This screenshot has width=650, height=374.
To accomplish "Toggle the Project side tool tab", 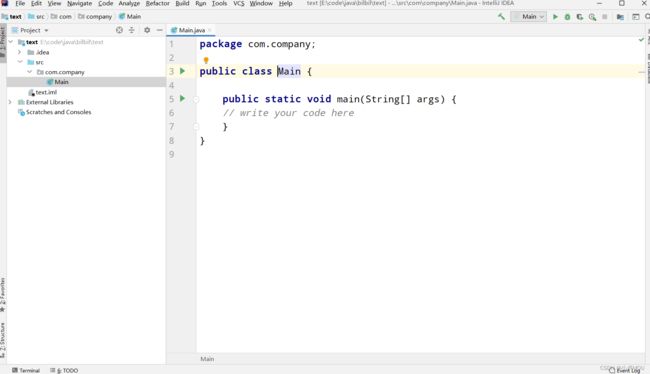I will (x=3, y=44).
